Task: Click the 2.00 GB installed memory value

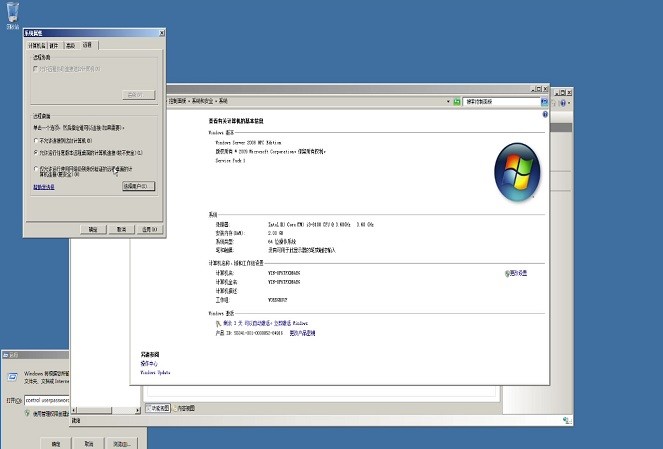Action: tap(275, 233)
